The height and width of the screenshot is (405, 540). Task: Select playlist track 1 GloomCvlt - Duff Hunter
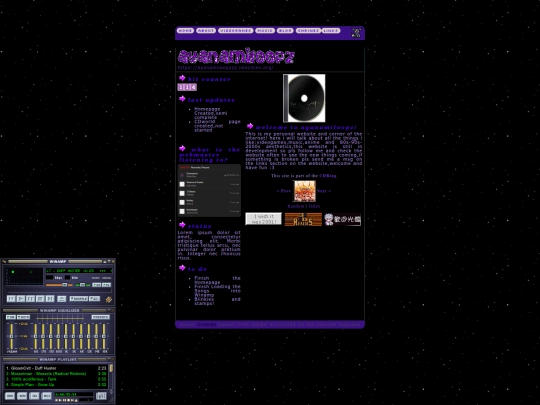(x=56, y=368)
